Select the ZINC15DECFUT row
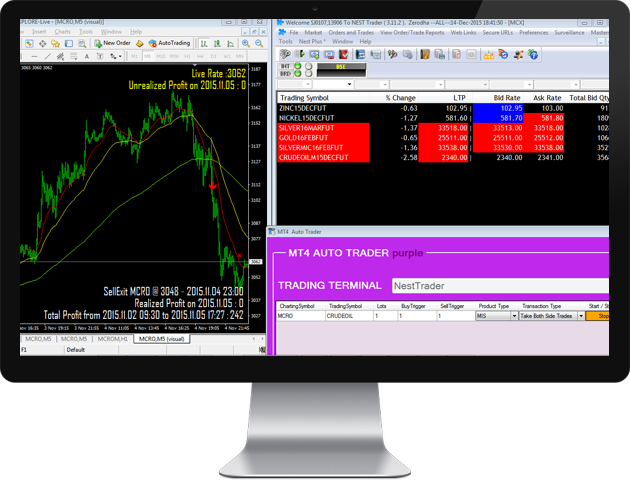630x480 pixels. [x=443, y=108]
